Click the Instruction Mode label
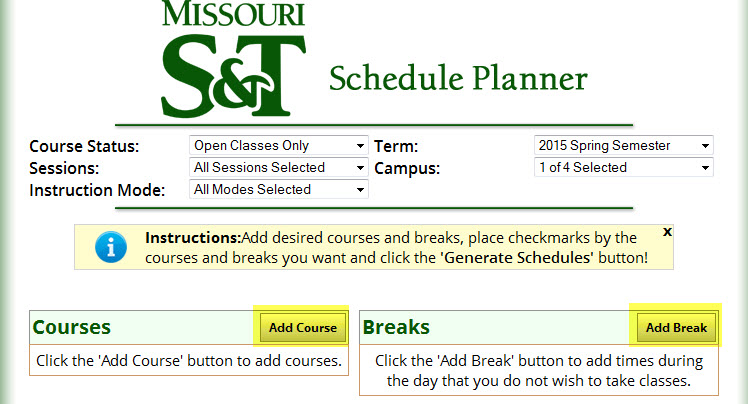This screenshot has height=404, width=748. click(97, 190)
